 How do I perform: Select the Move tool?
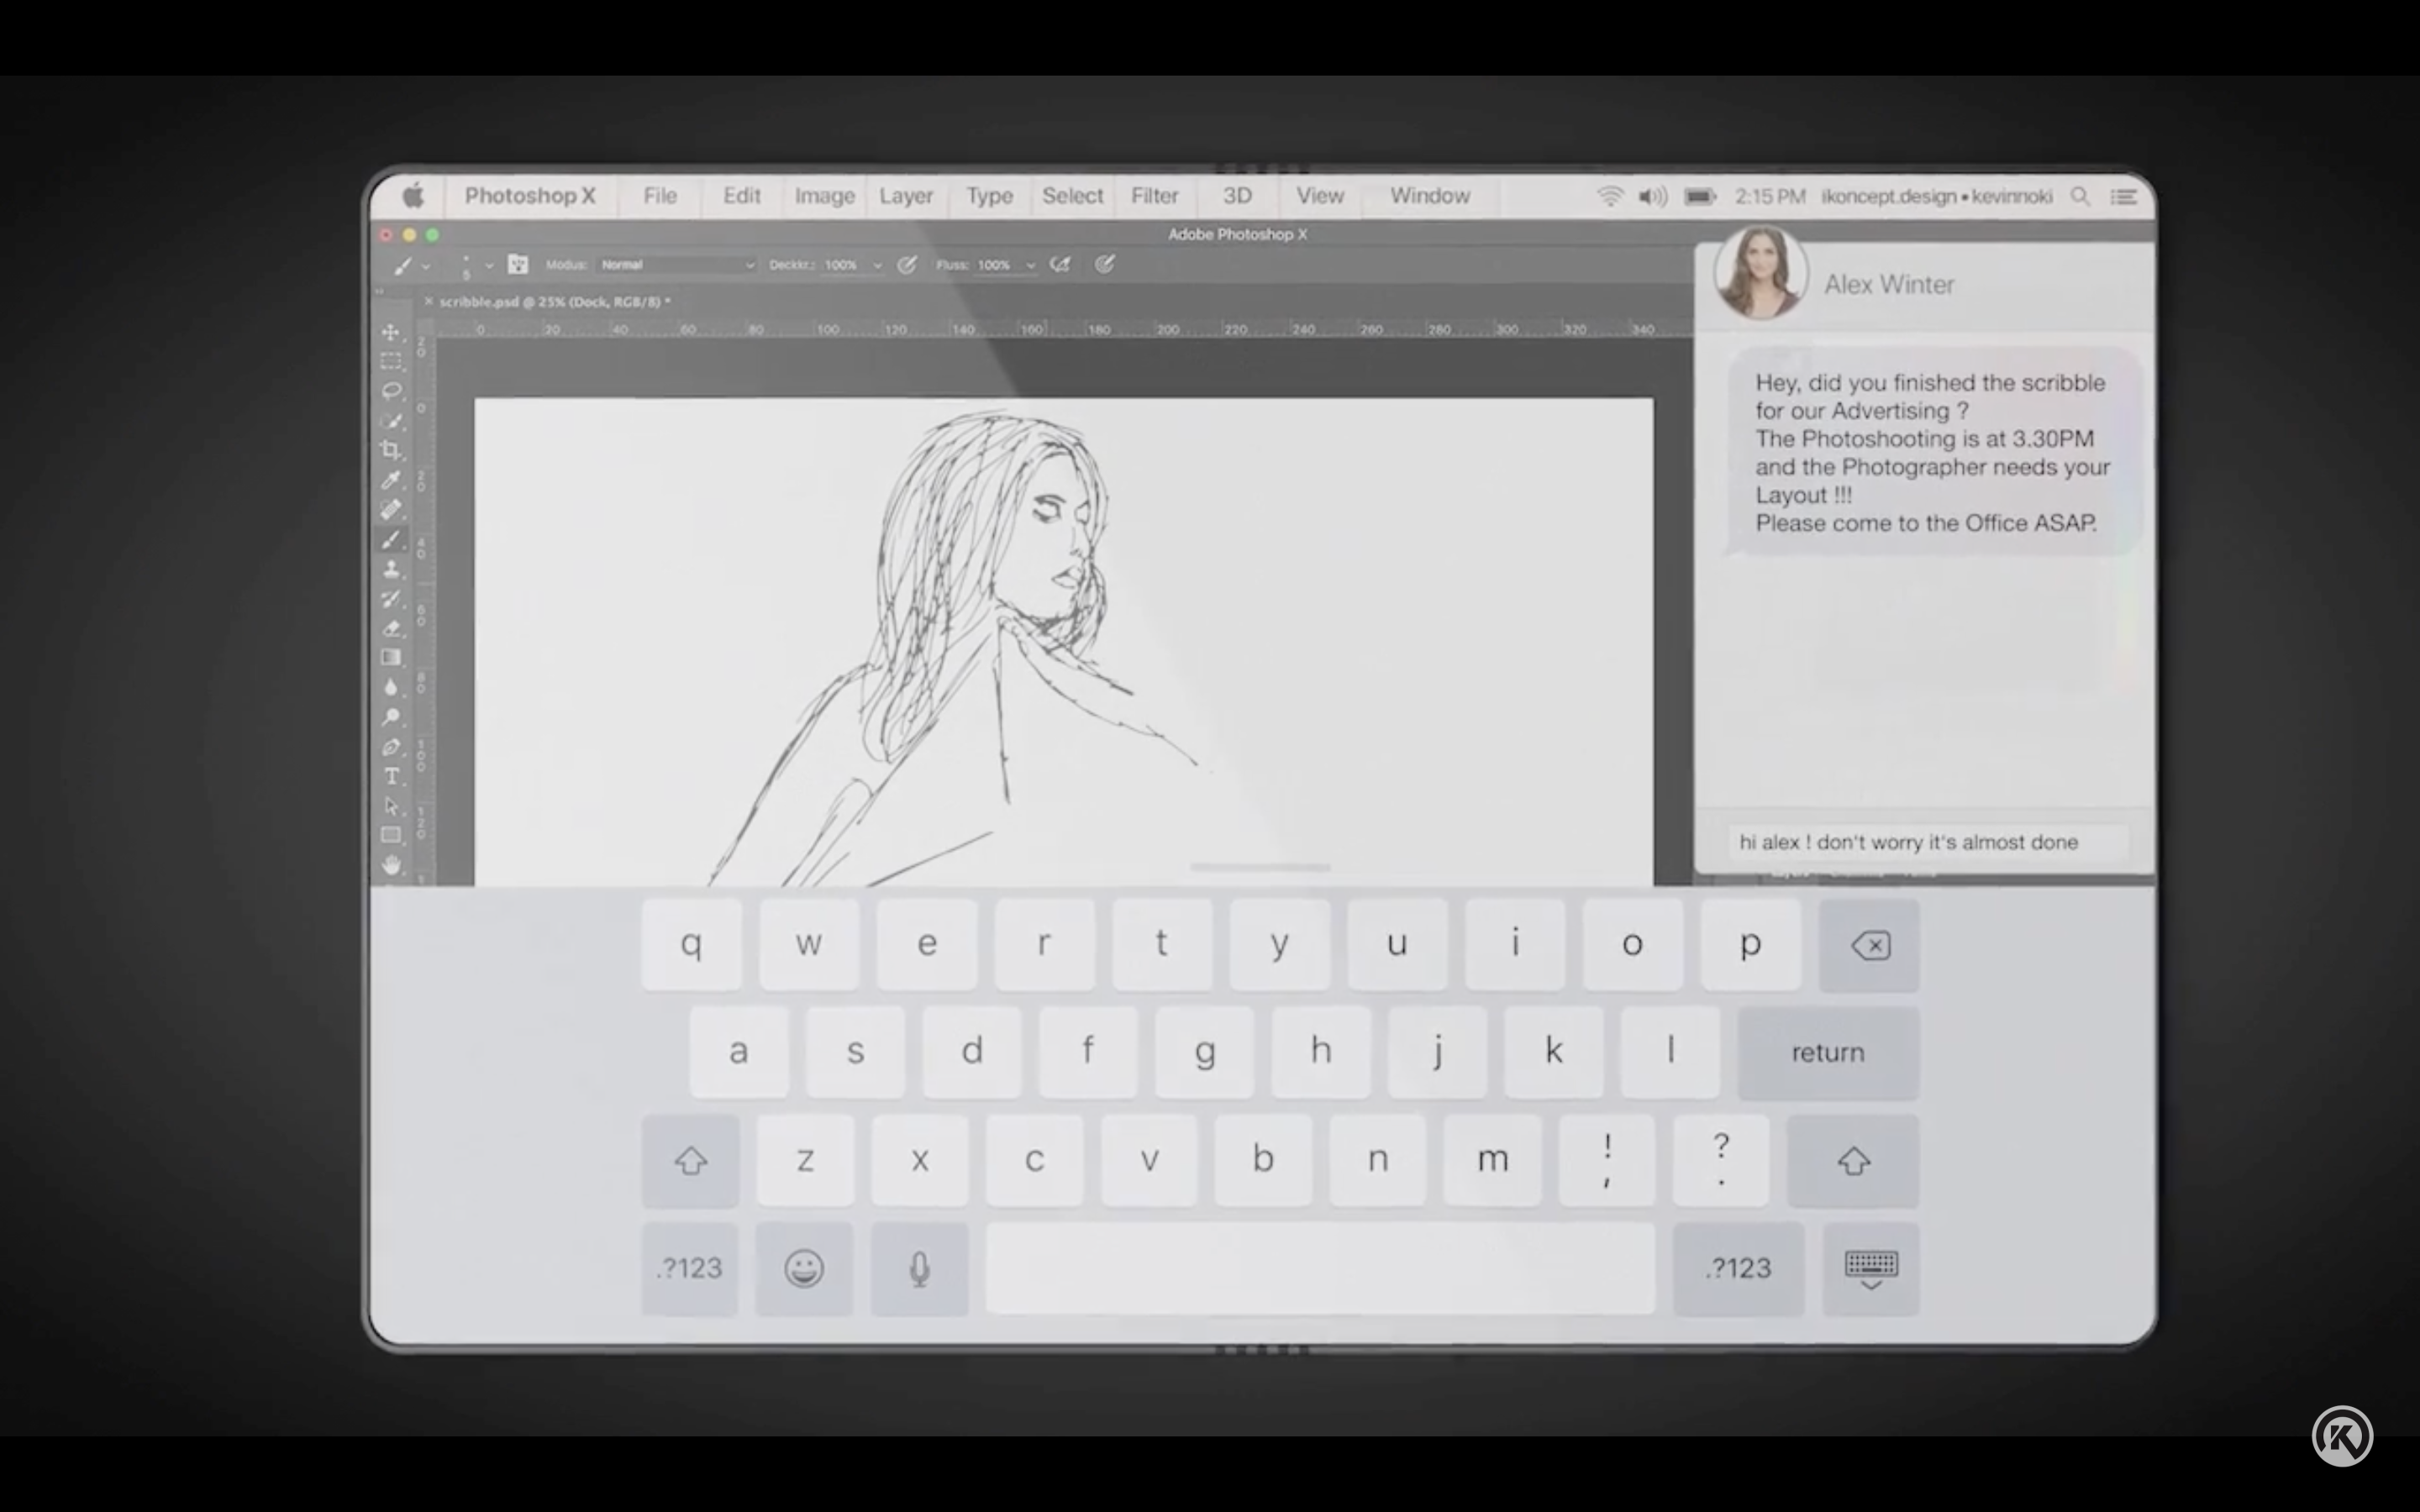pyautogui.click(x=391, y=333)
